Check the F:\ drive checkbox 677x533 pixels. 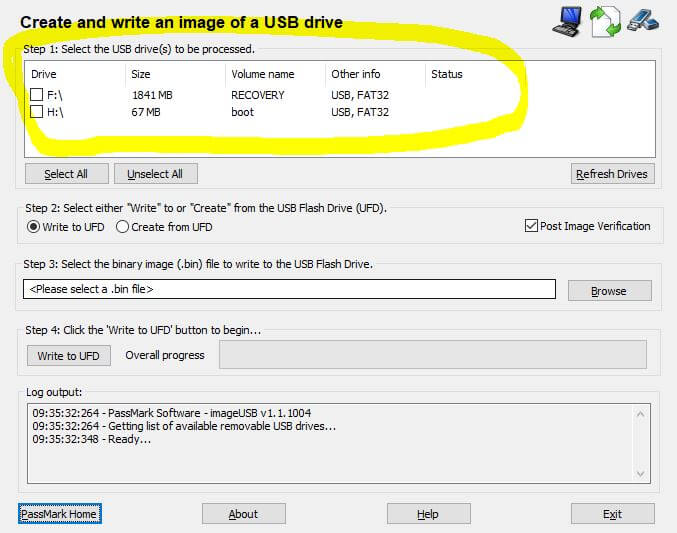pos(37,95)
